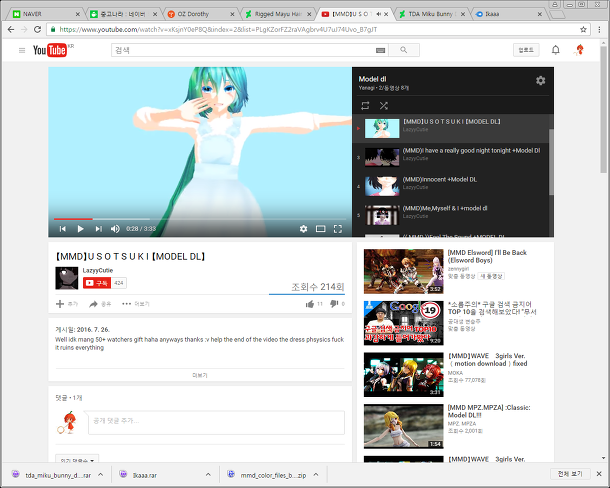The image size is (610, 488).
Task: Open the Ikaaa.rar download
Action: (140, 475)
